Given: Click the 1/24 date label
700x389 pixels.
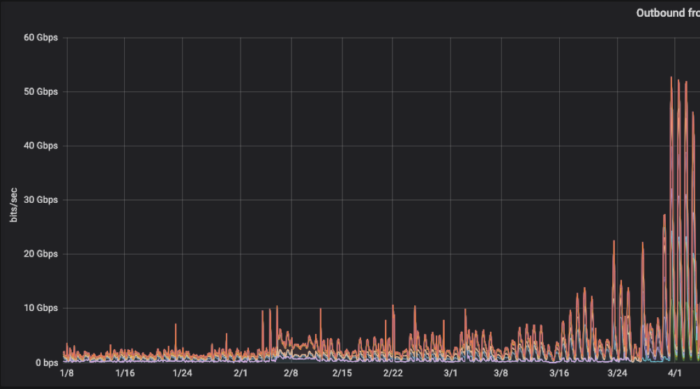Looking at the screenshot, I should 182,373.
